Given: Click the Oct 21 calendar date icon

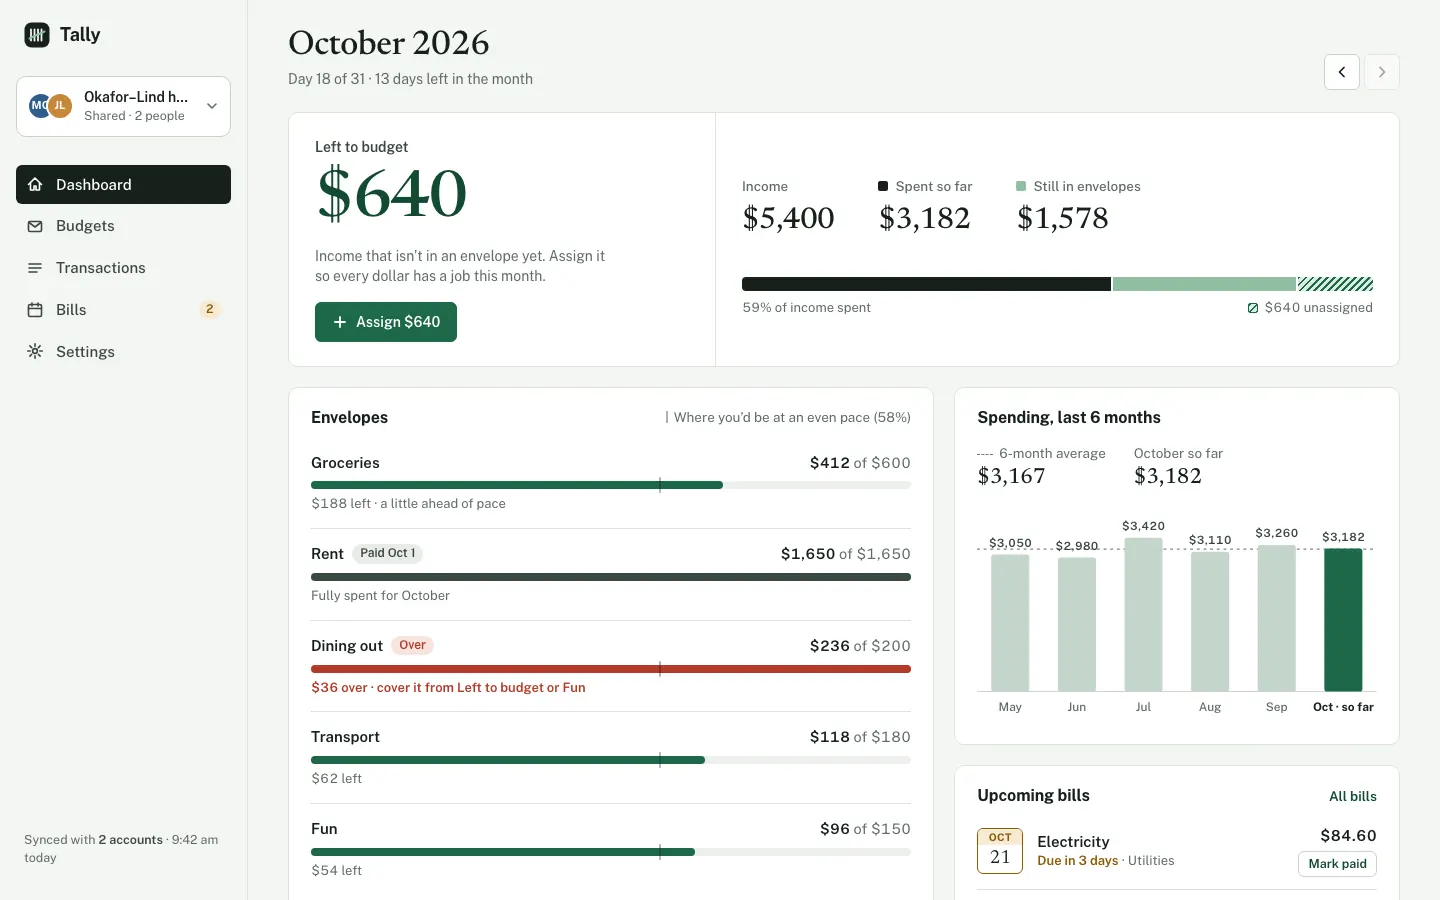Looking at the screenshot, I should point(1000,851).
